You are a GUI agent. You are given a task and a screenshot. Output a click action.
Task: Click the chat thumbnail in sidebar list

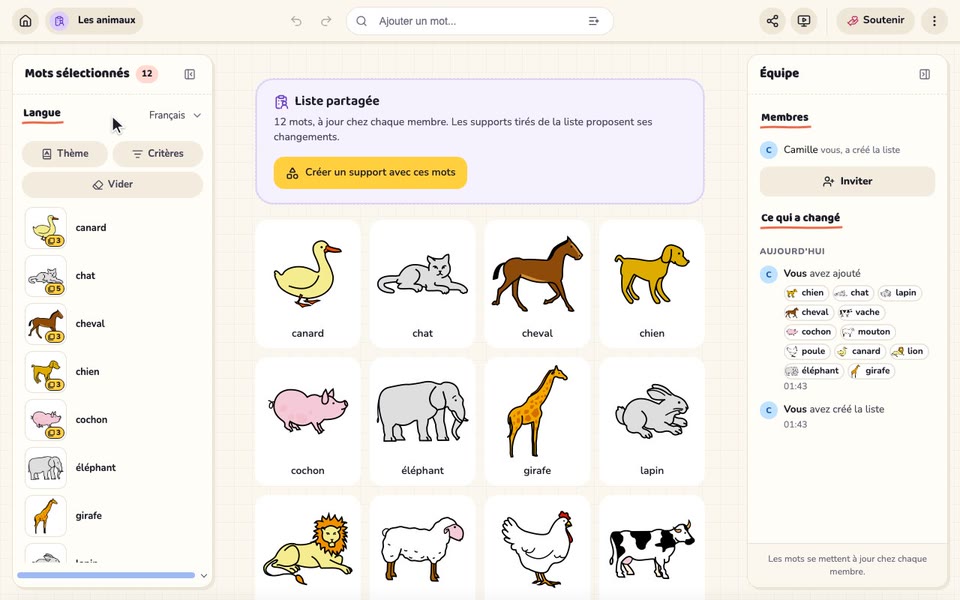(46, 276)
